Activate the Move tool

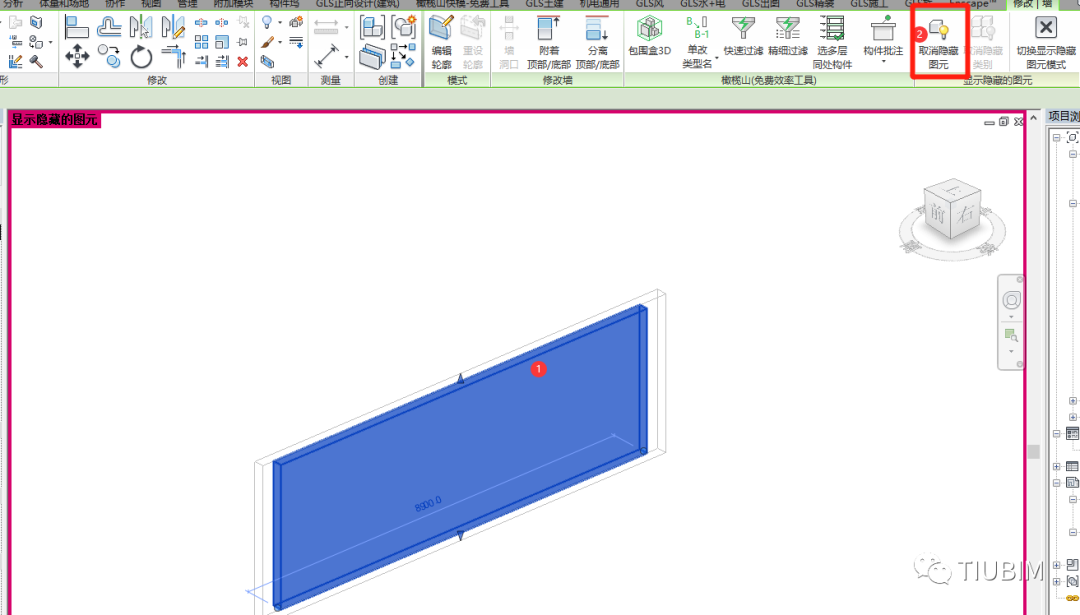(76, 56)
